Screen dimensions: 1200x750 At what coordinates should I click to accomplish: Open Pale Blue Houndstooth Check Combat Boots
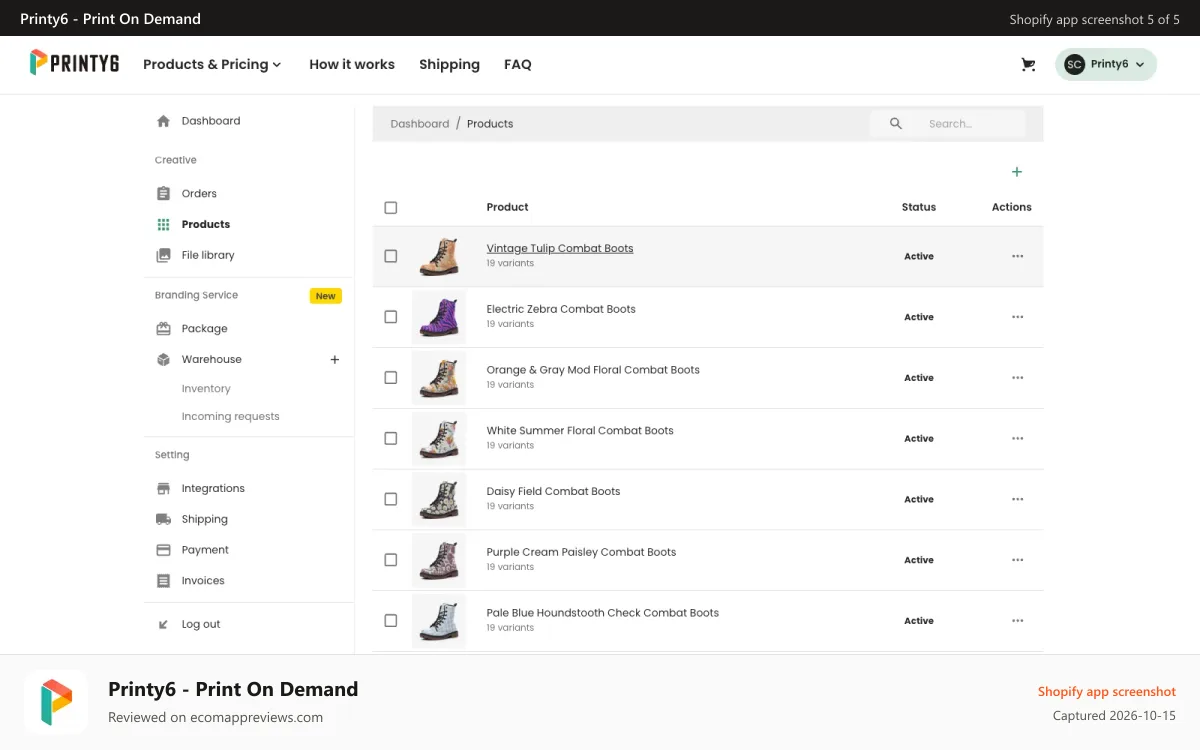pos(603,613)
